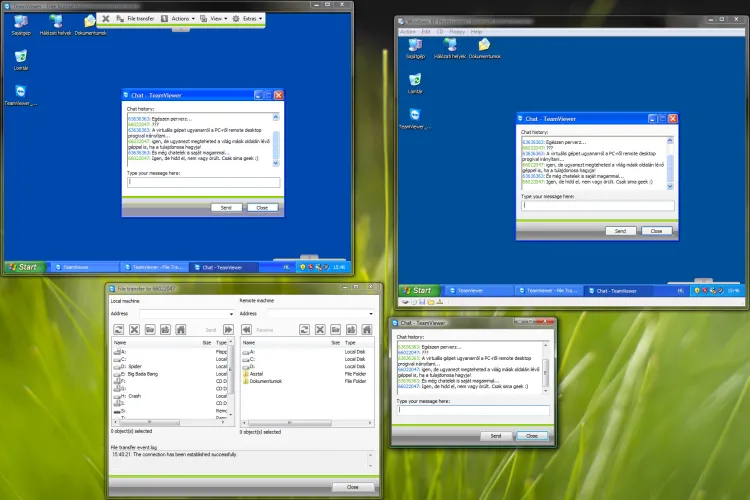Click Parent folder icon in Remote machine toolbar

351,330
